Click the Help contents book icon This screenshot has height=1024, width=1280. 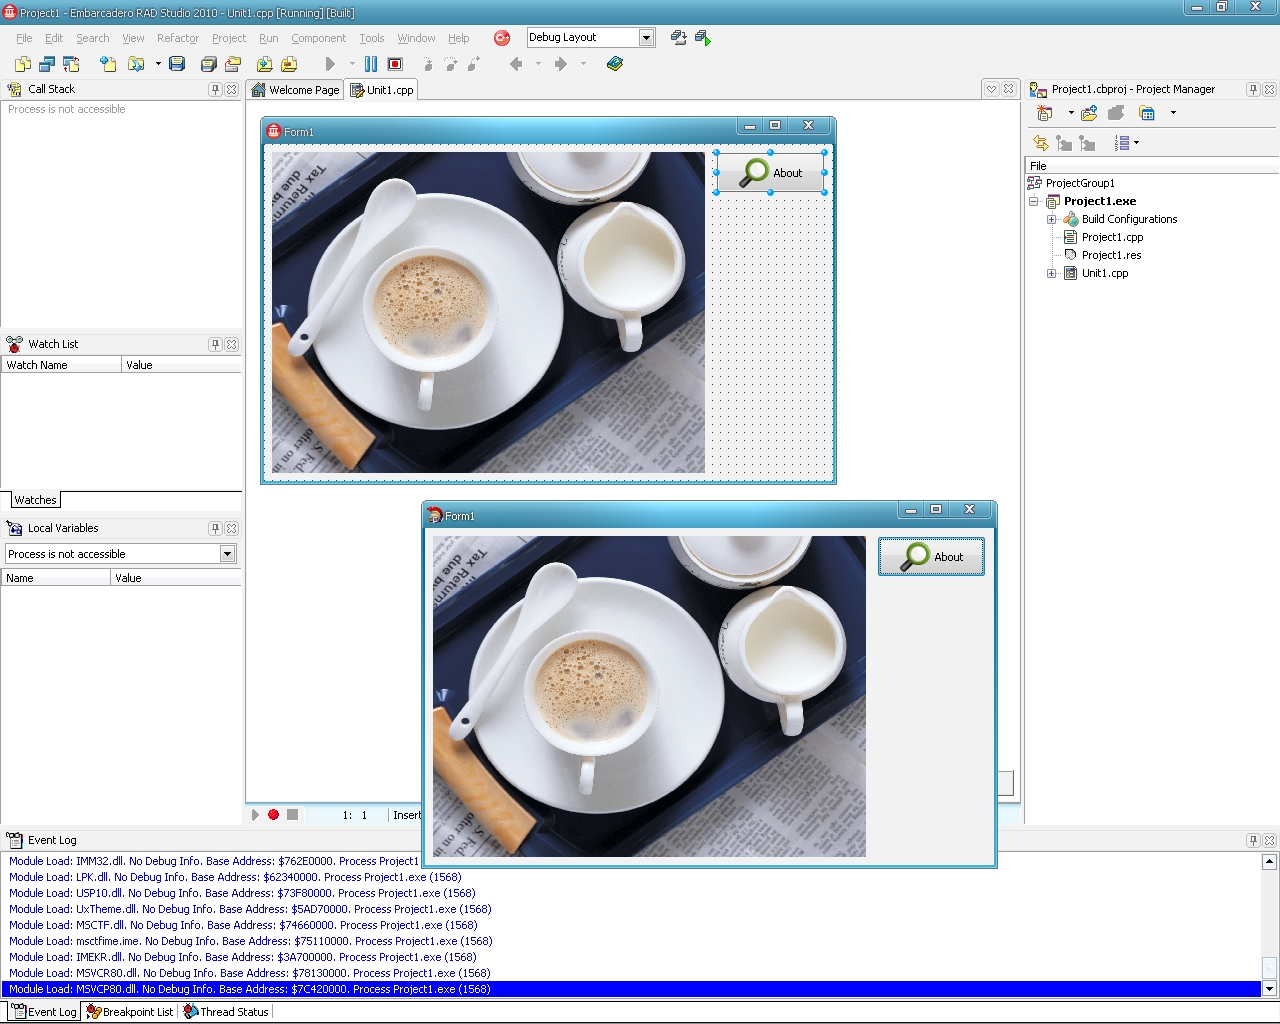click(615, 64)
